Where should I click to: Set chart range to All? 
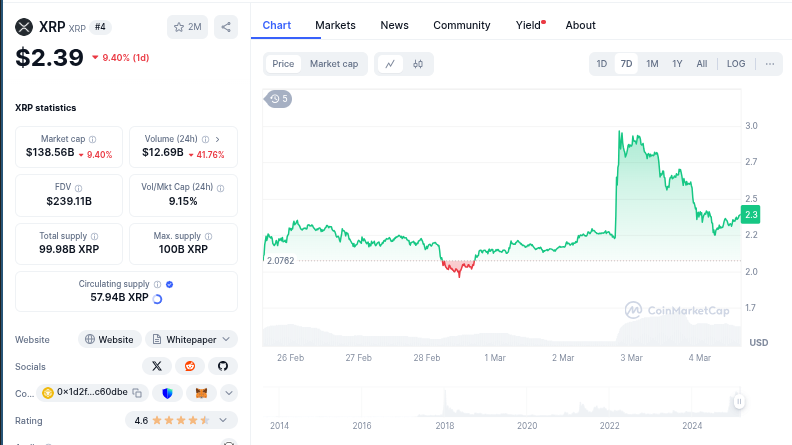[702, 64]
